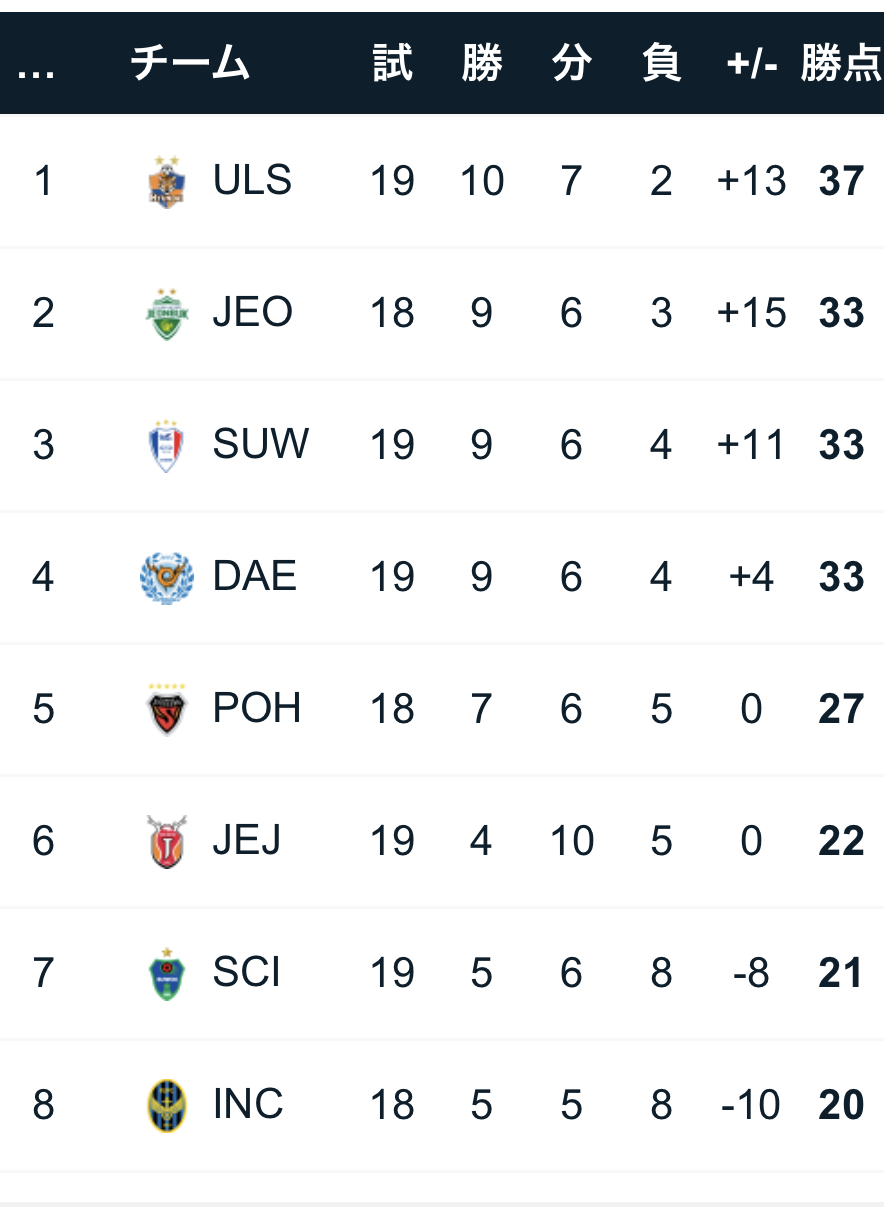Viewport: 884px width, 1207px height.
Task: Click the JEJ team crest icon
Action: pyautogui.click(x=166, y=842)
